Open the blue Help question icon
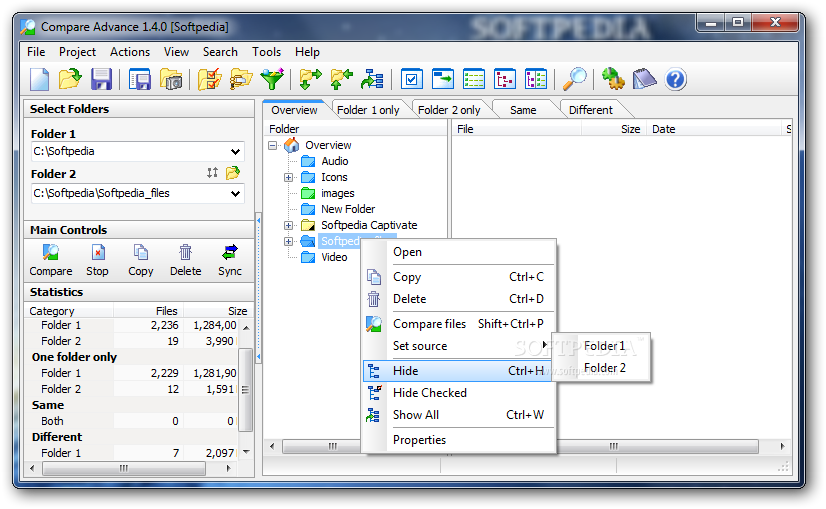 point(675,80)
